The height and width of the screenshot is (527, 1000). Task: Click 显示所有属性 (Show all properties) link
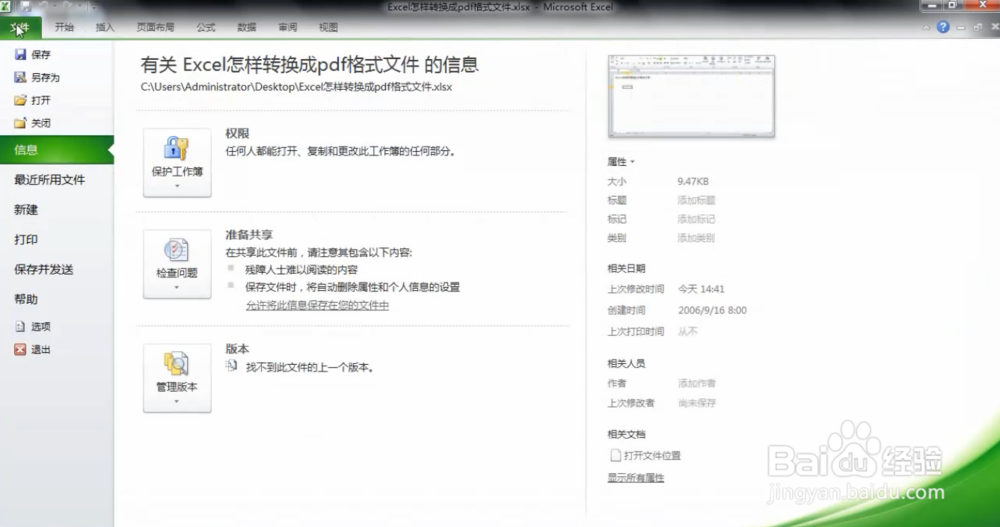coord(636,478)
